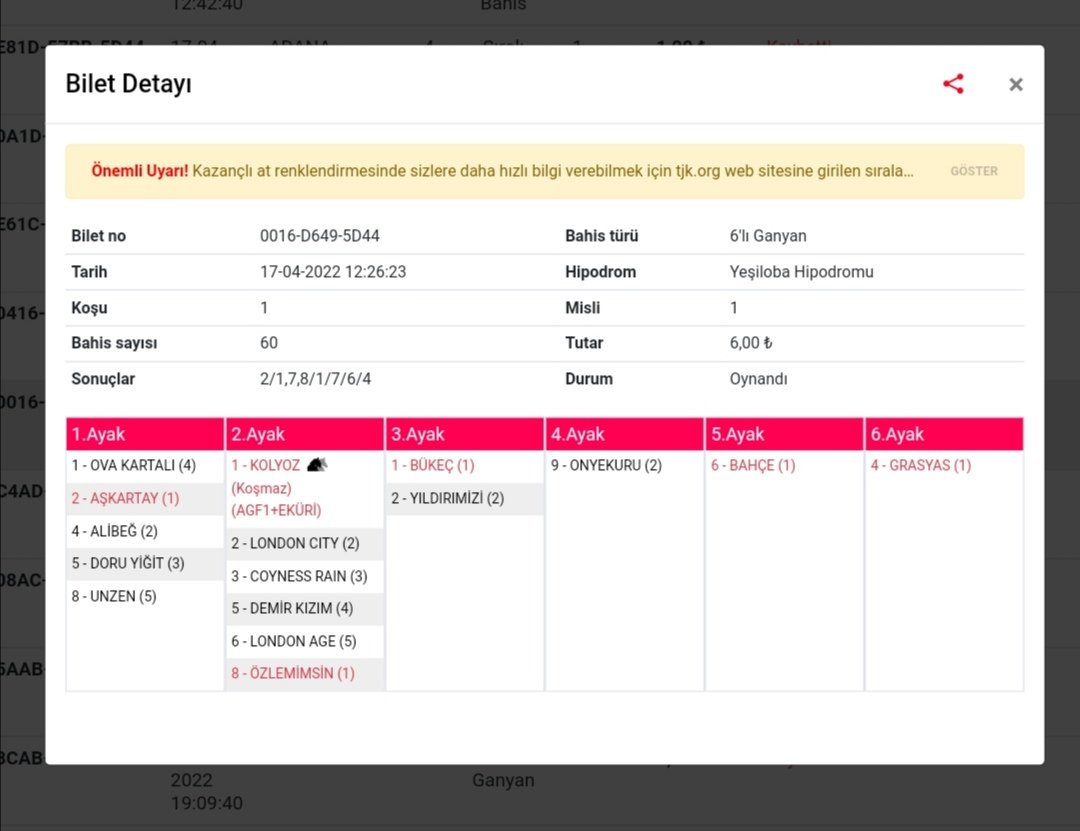
Task: Select the 6.Ayak column header
Action: [944, 434]
